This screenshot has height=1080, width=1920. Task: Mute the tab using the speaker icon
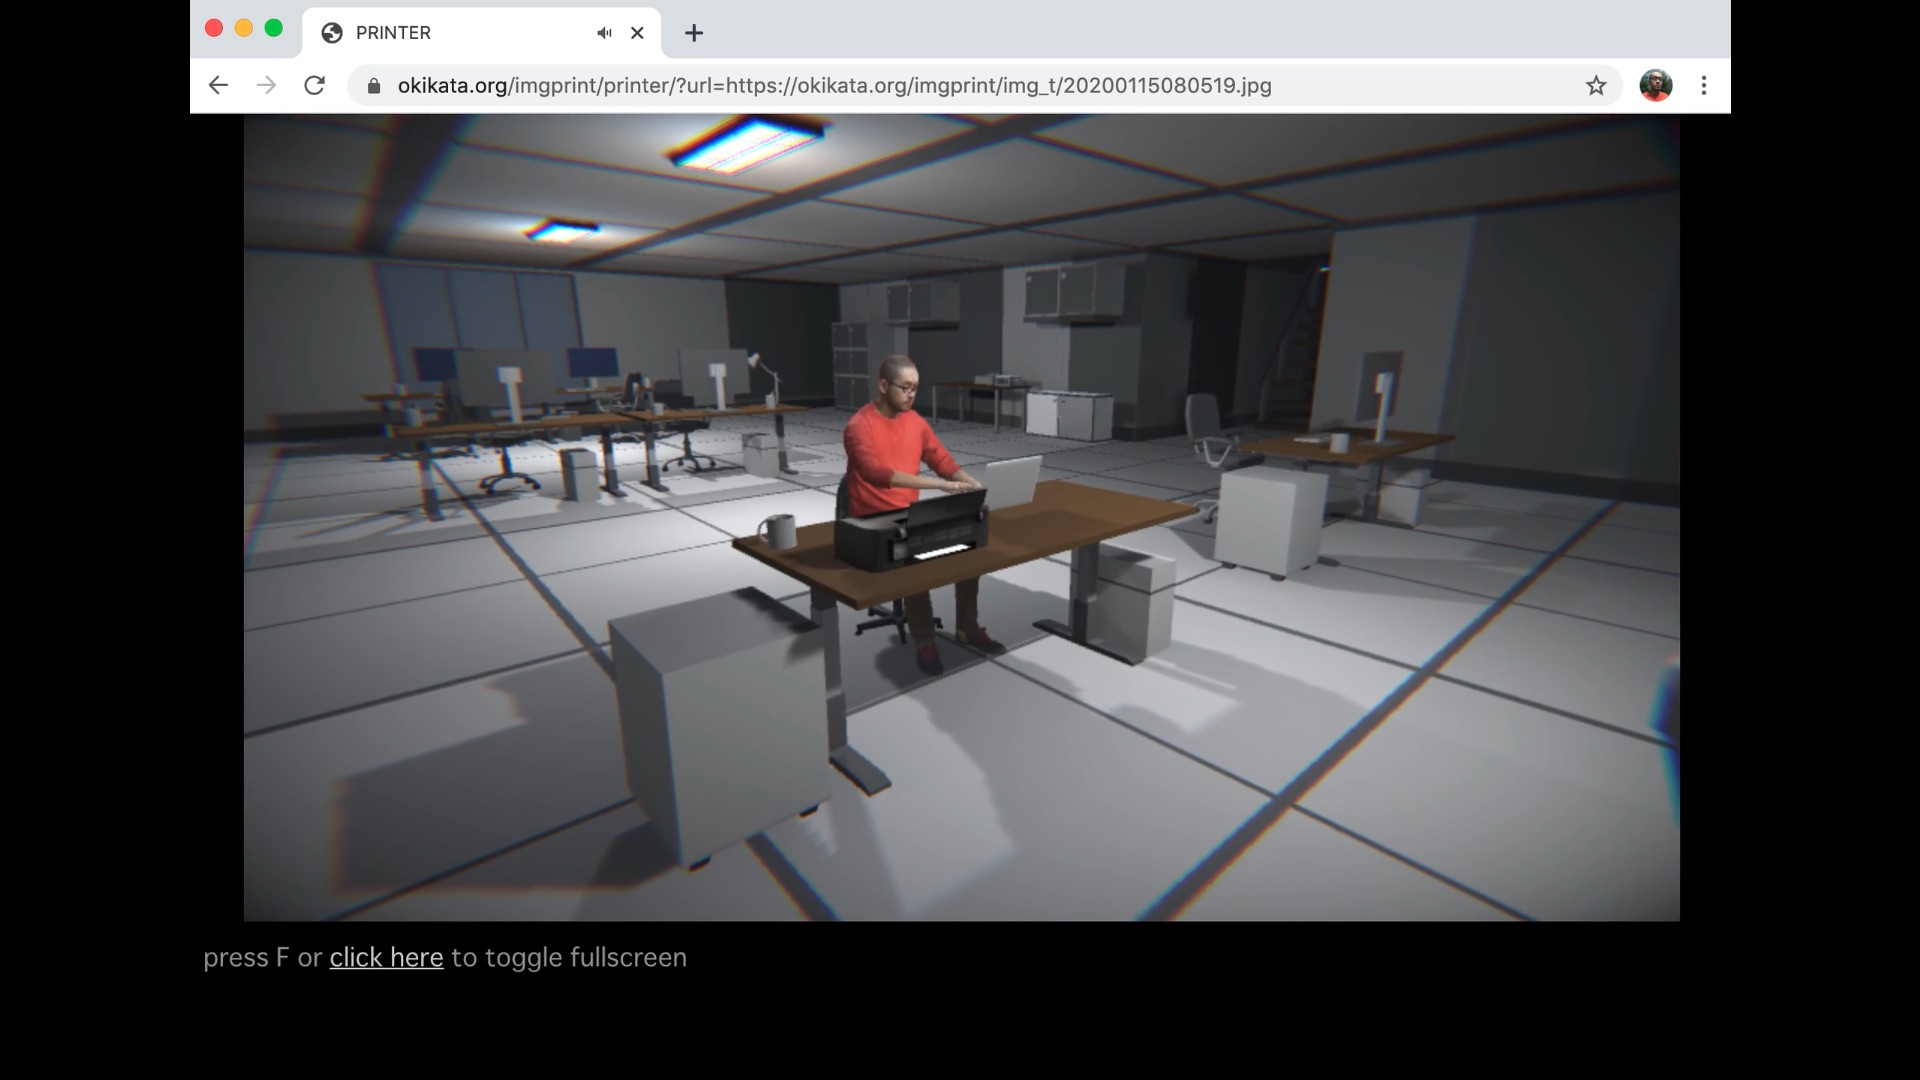tap(604, 33)
